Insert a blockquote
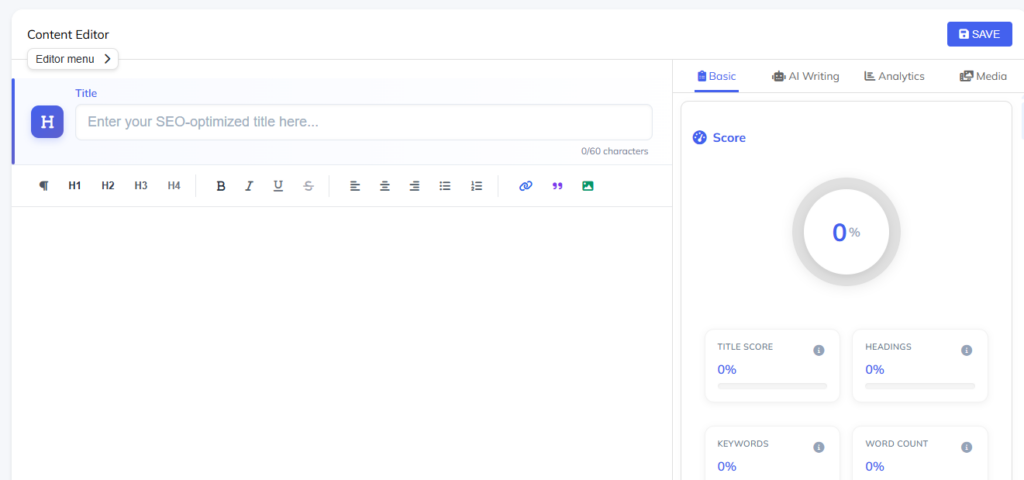1024x480 pixels. [557, 186]
